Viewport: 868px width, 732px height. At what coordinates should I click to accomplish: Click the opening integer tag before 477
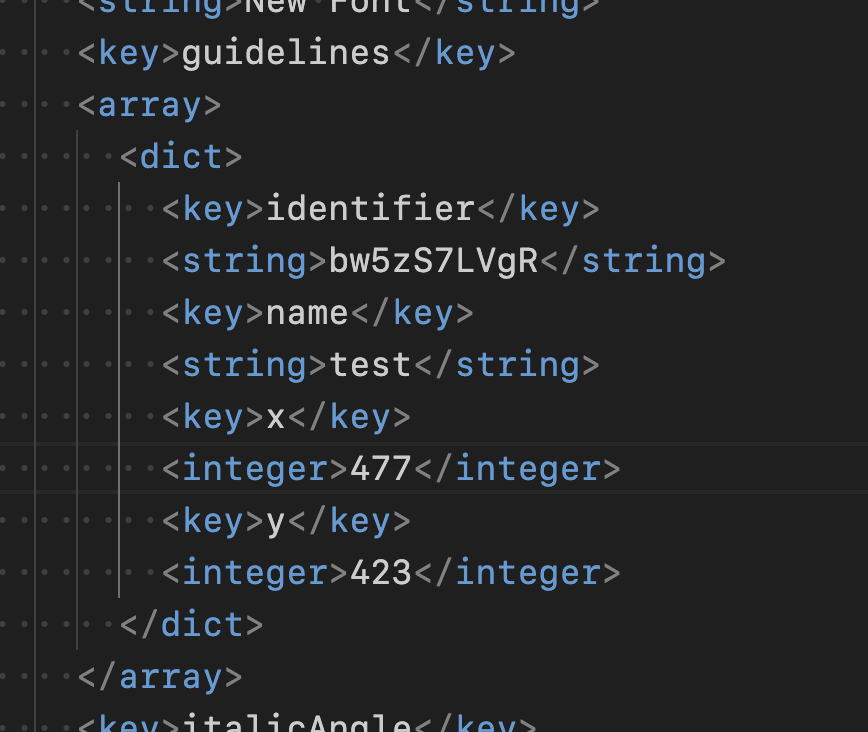245,469
